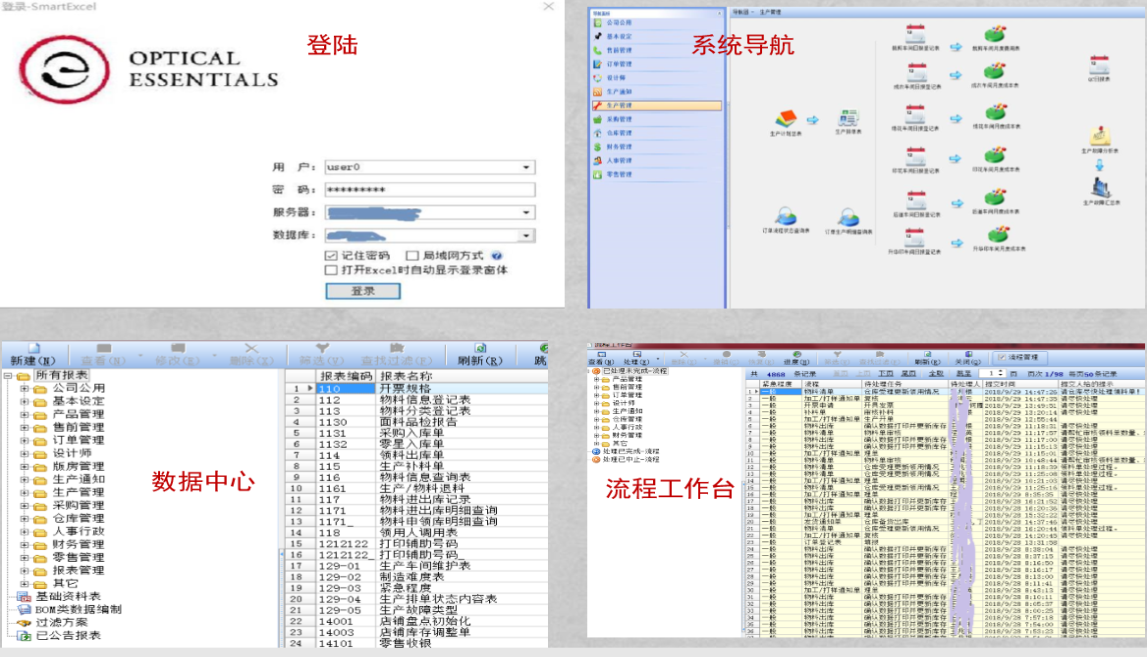This screenshot has height=657, width=1147.
Task: Click 新建(N) in the data center toolbar
Action: [33, 354]
